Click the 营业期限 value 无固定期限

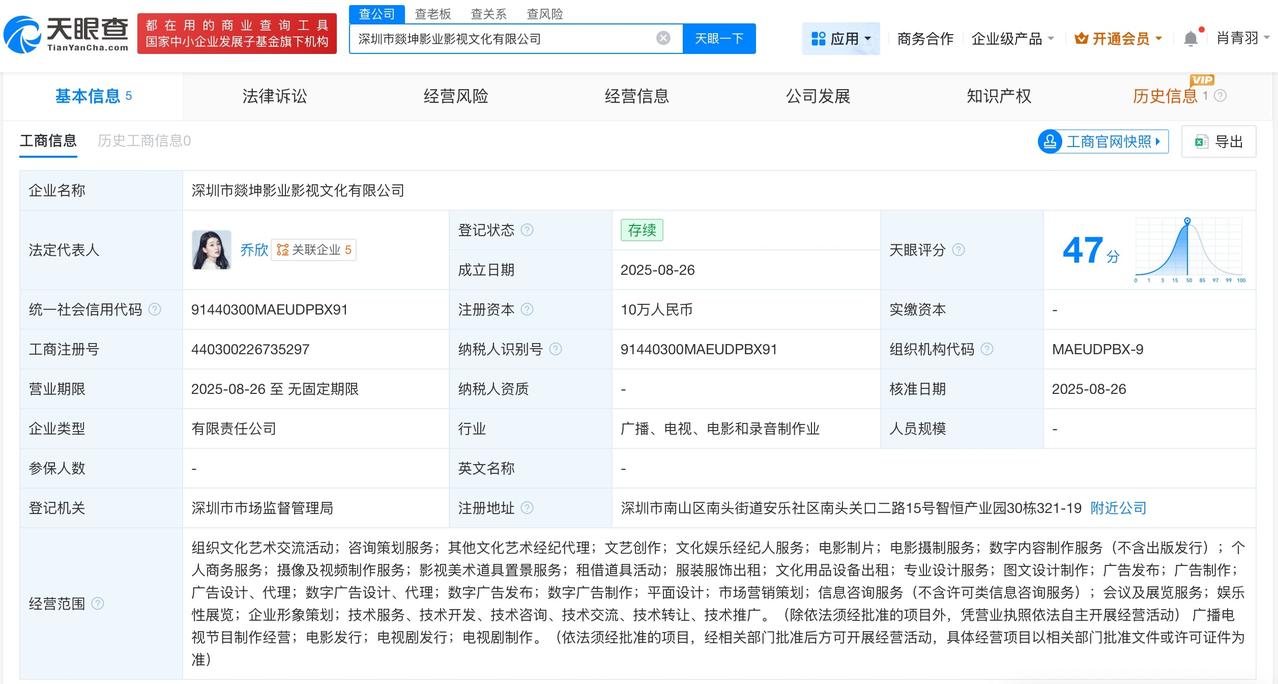[x=323, y=389]
